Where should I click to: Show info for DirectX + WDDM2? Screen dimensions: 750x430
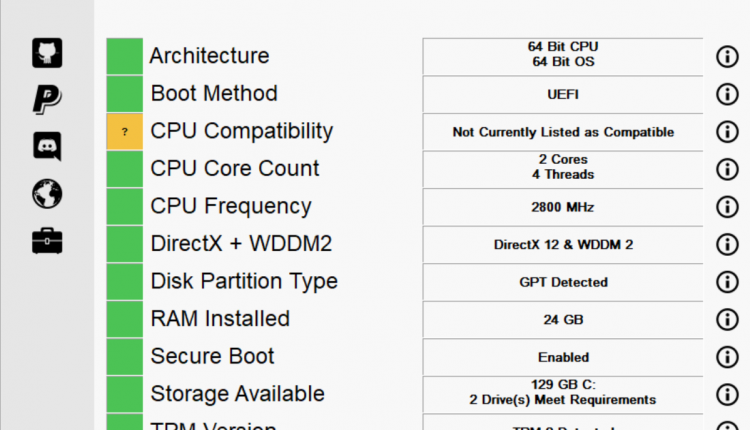[727, 244]
